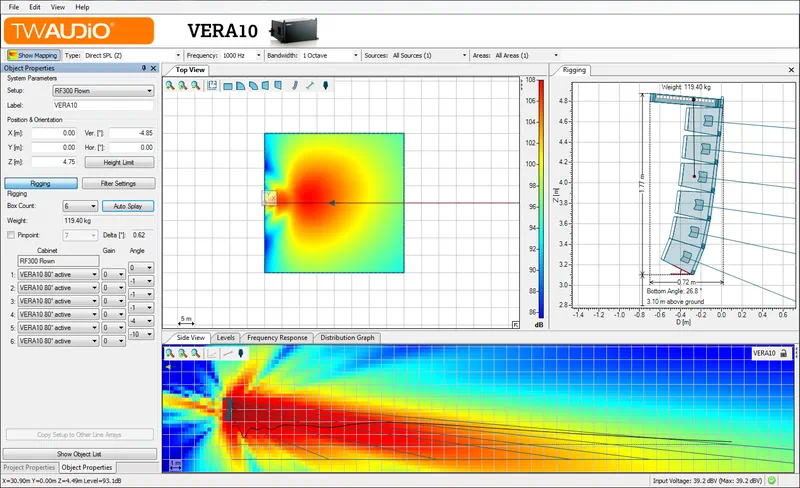Click the Auto Splay button
This screenshot has height=488, width=800.
click(128, 206)
